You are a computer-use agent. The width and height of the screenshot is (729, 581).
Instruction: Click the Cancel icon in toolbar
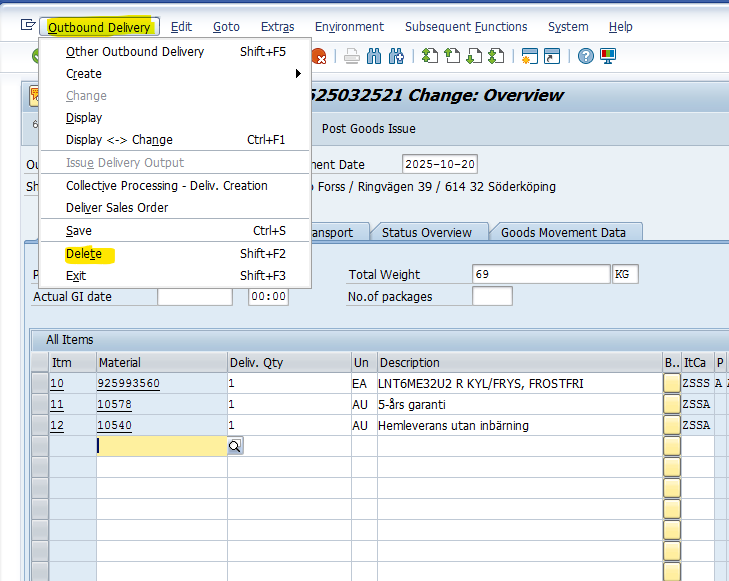coord(319,57)
